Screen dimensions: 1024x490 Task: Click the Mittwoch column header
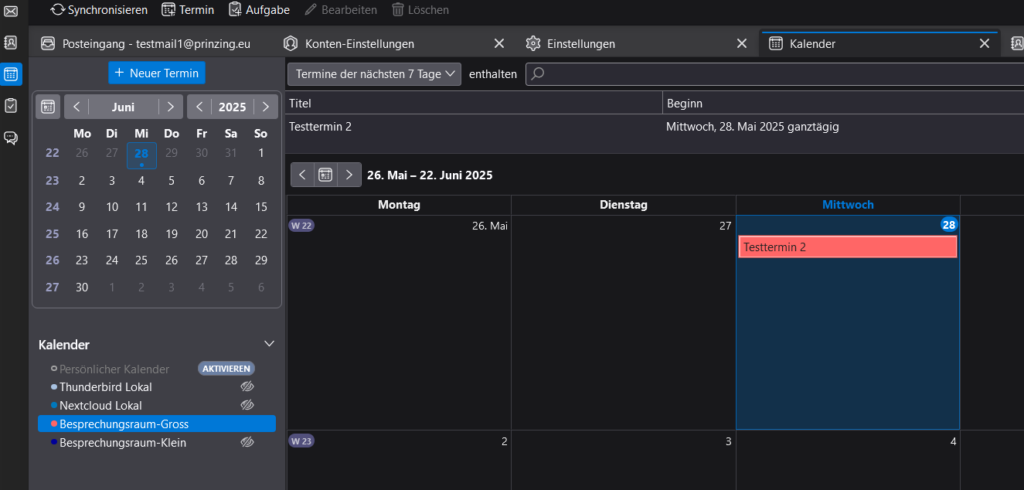(848, 205)
